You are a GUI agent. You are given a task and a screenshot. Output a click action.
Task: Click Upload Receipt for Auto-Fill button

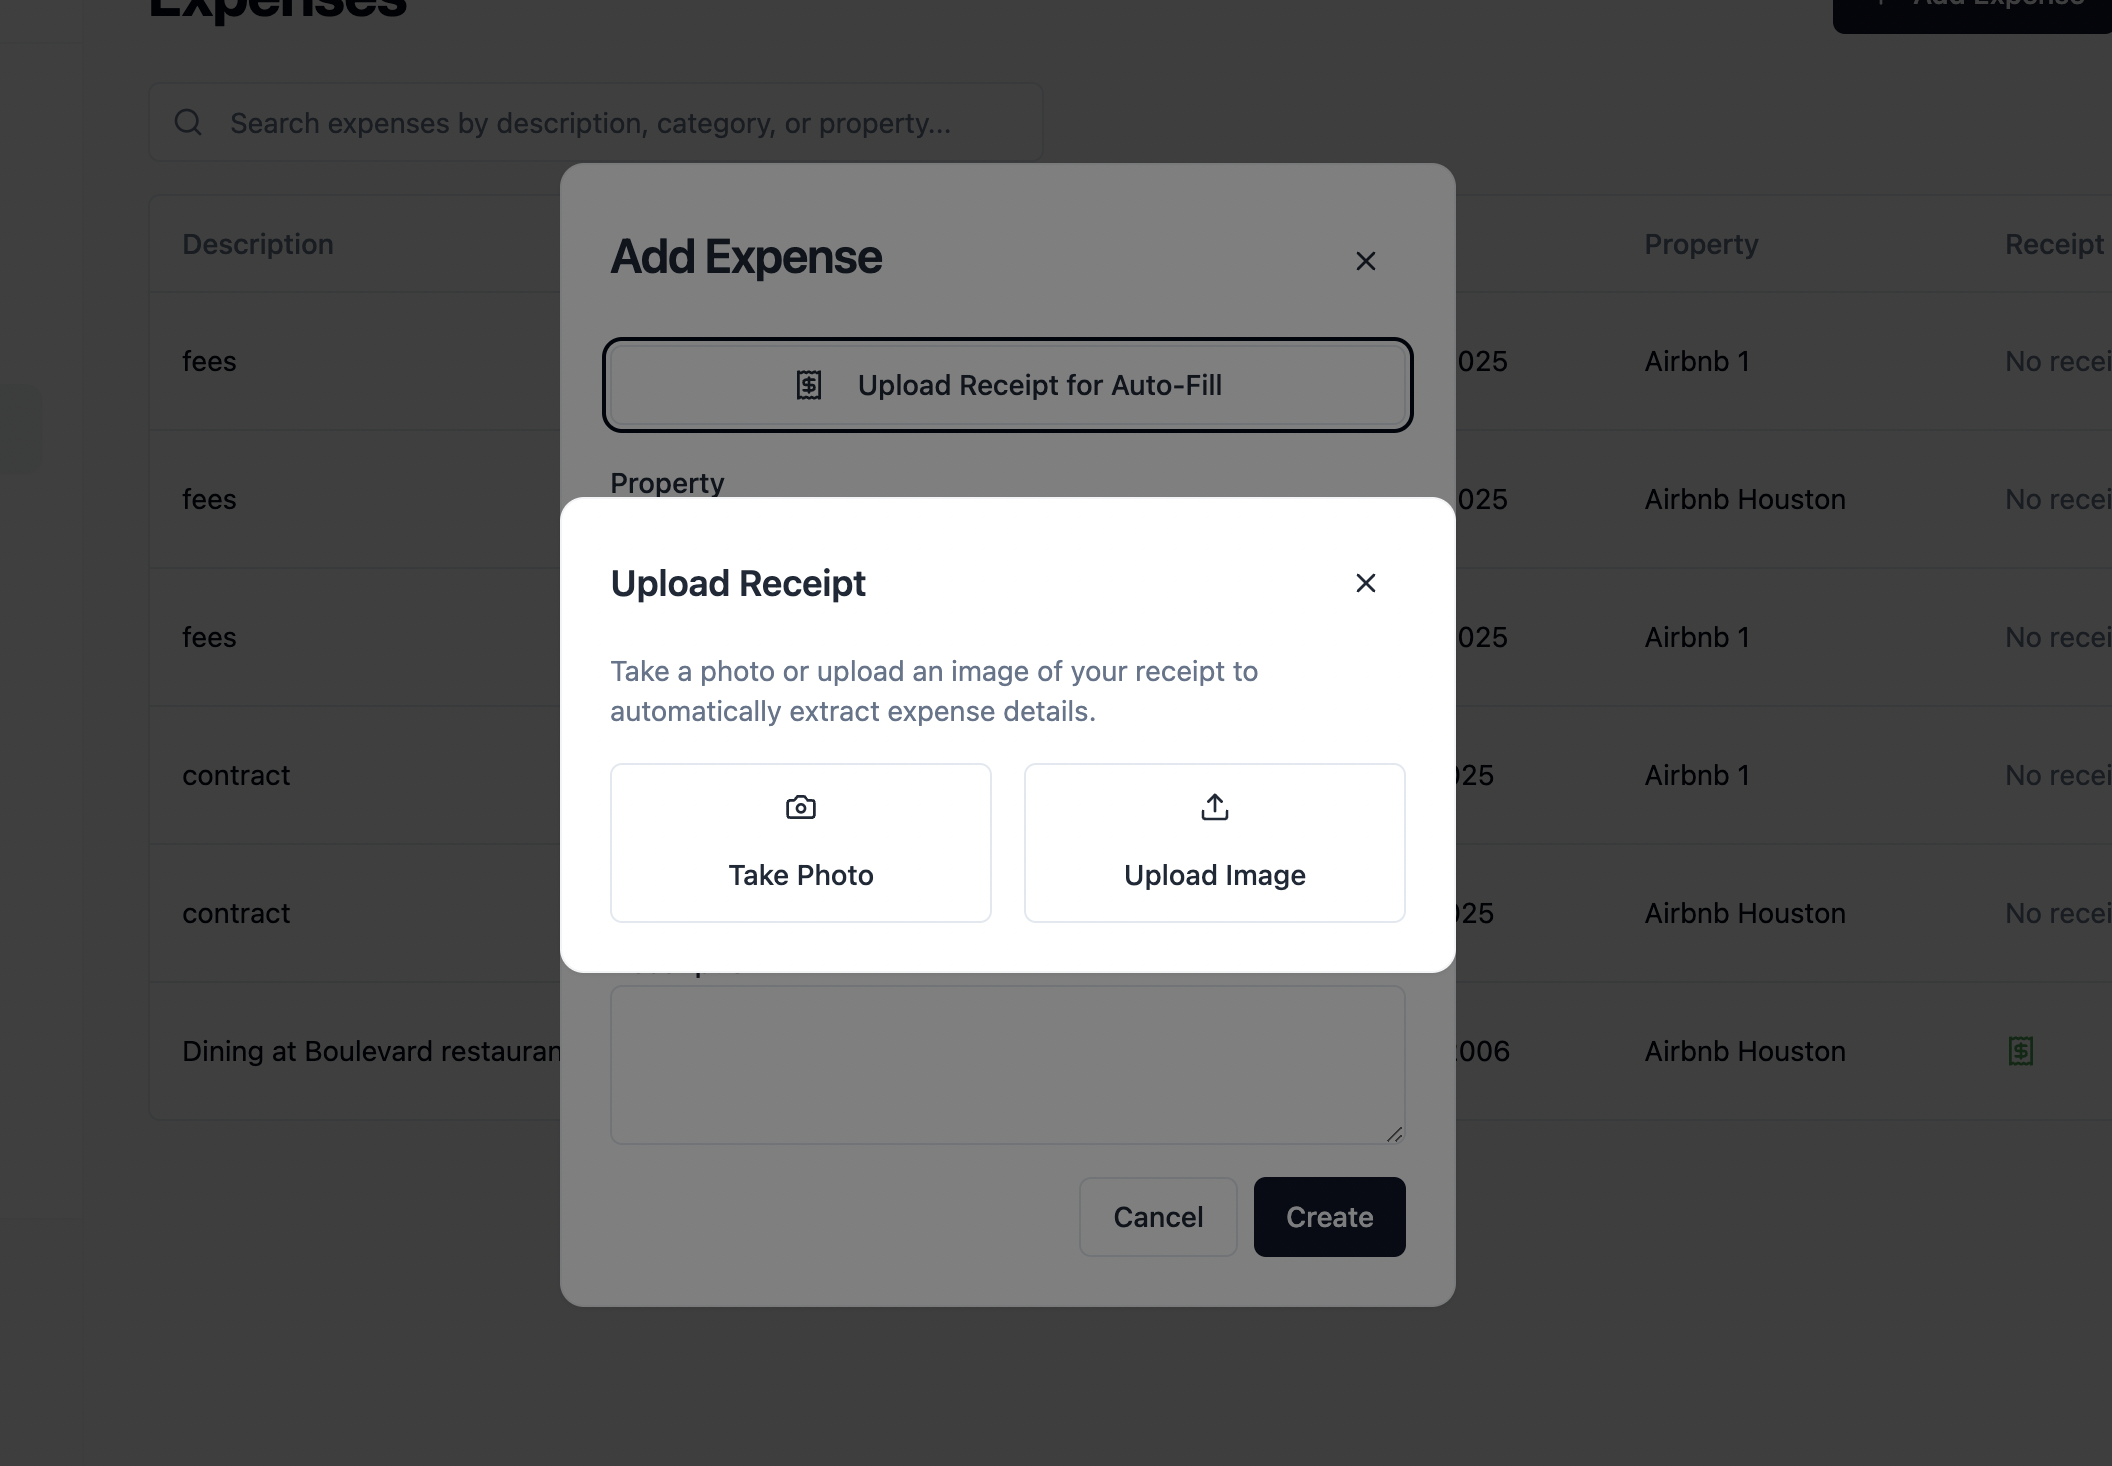pyautogui.click(x=1008, y=385)
